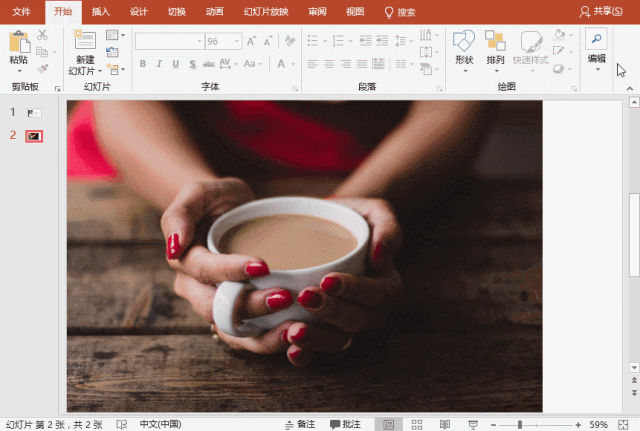This screenshot has height=431, width=640.
Task: Toggle Italic formatting
Action: tap(159, 64)
